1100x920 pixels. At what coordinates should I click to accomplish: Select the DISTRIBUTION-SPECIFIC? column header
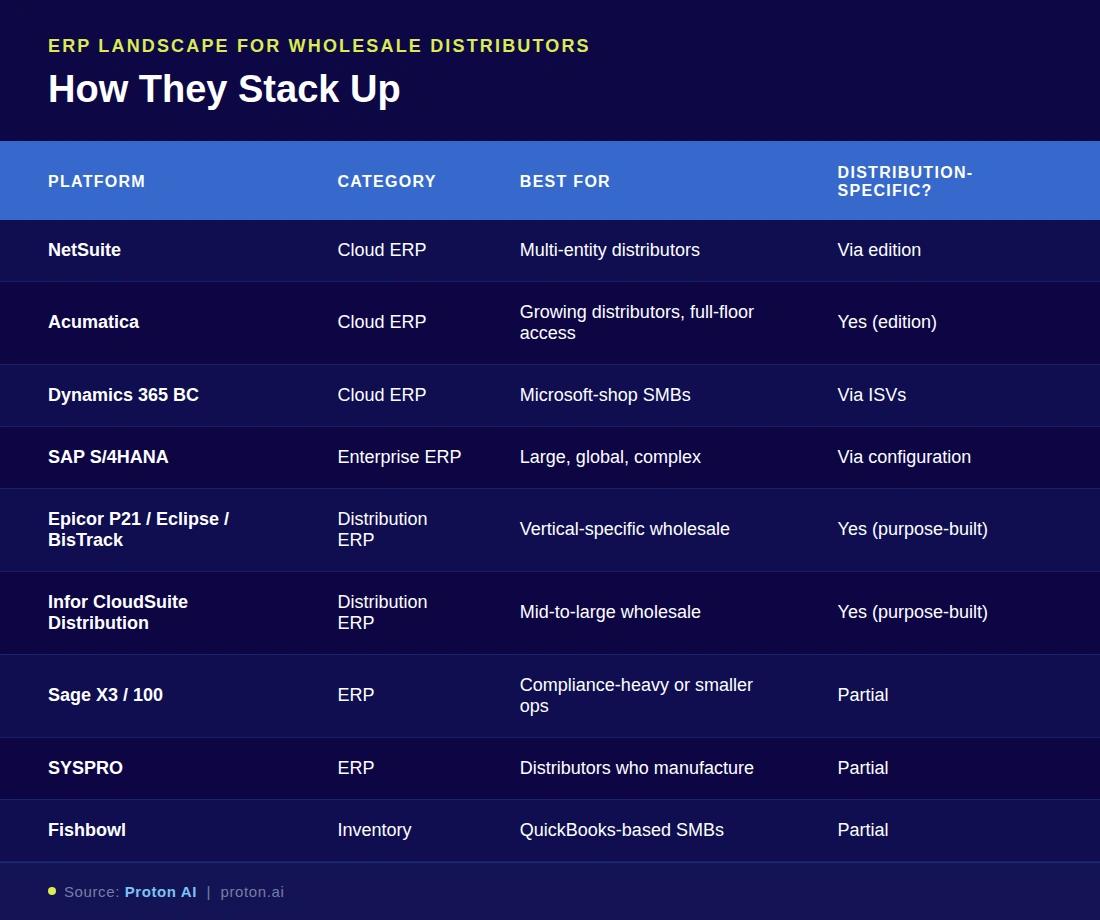[905, 181]
